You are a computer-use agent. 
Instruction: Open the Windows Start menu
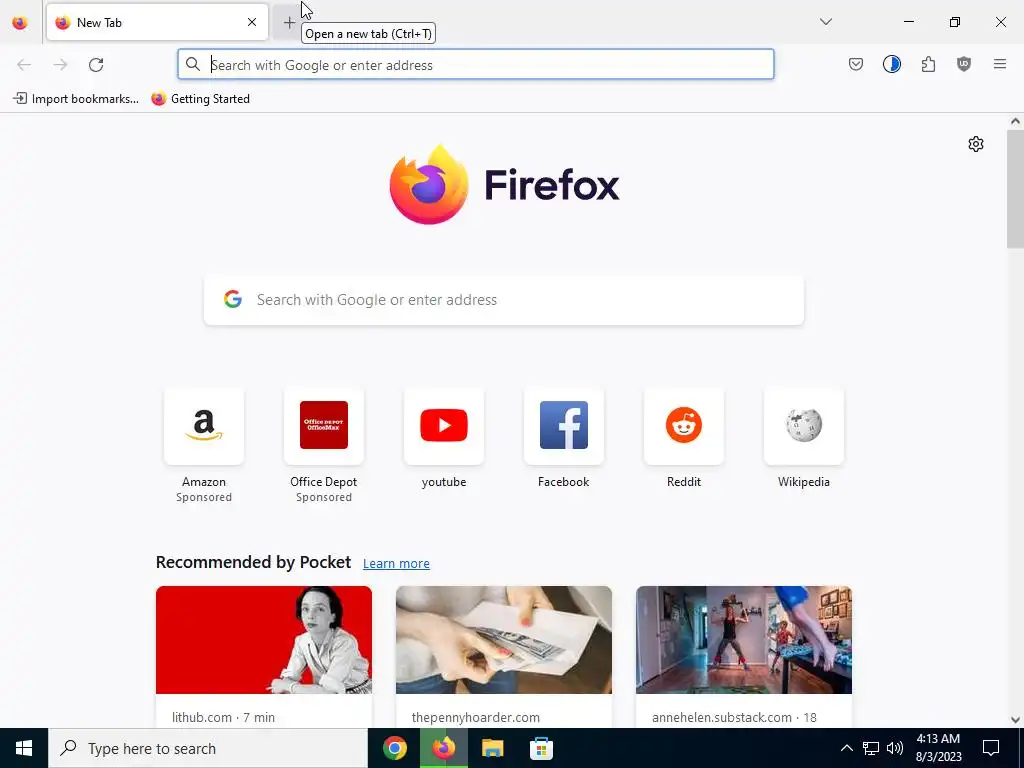(x=24, y=748)
